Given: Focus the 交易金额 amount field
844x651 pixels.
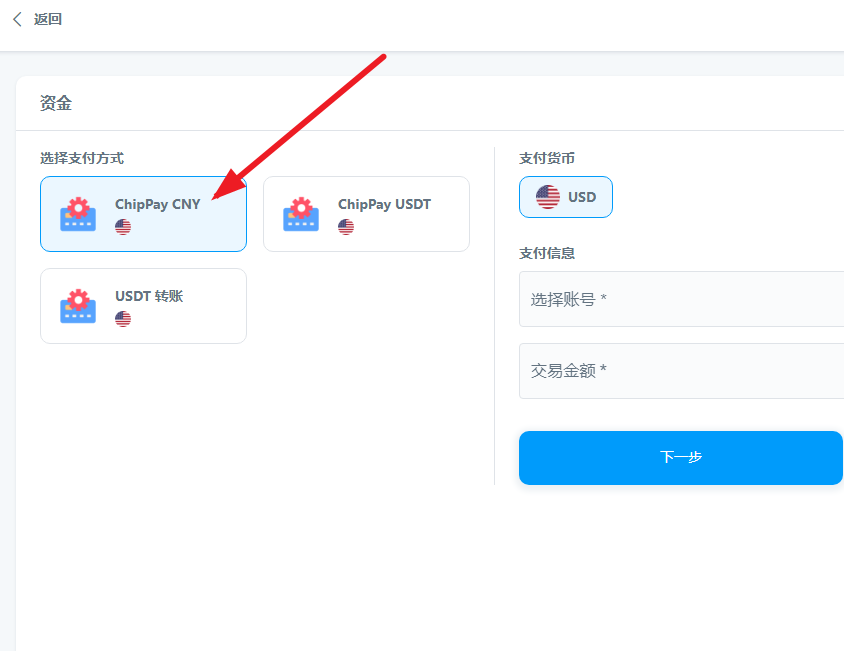Looking at the screenshot, I should click(681, 371).
